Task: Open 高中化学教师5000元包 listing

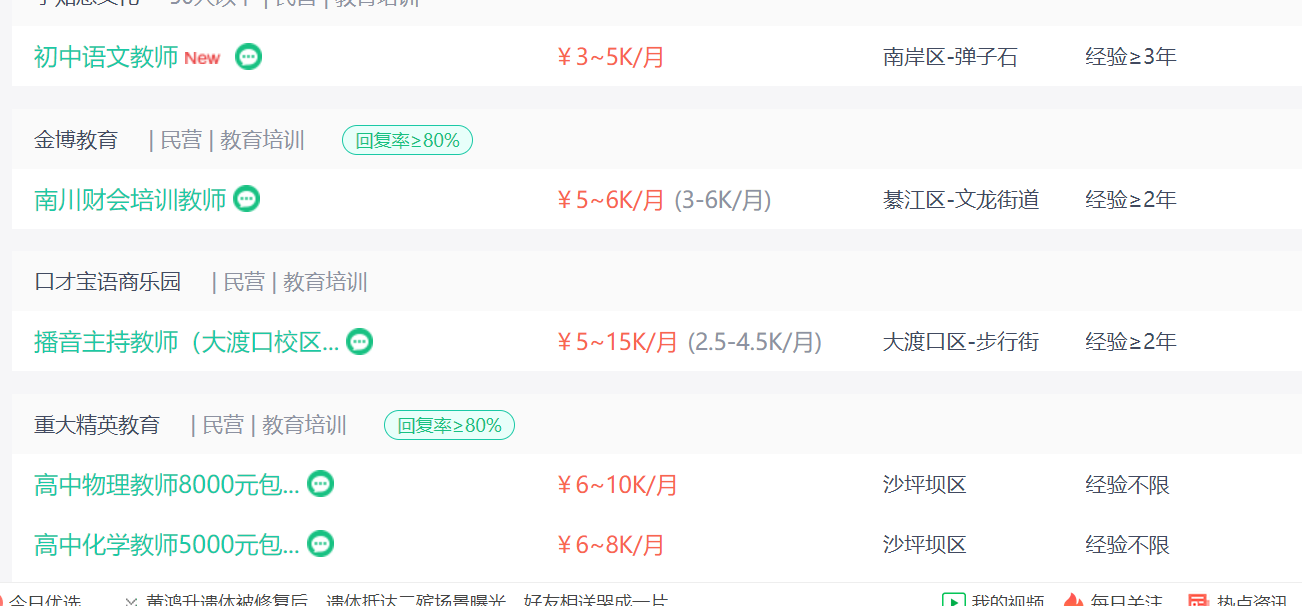Action: (167, 545)
